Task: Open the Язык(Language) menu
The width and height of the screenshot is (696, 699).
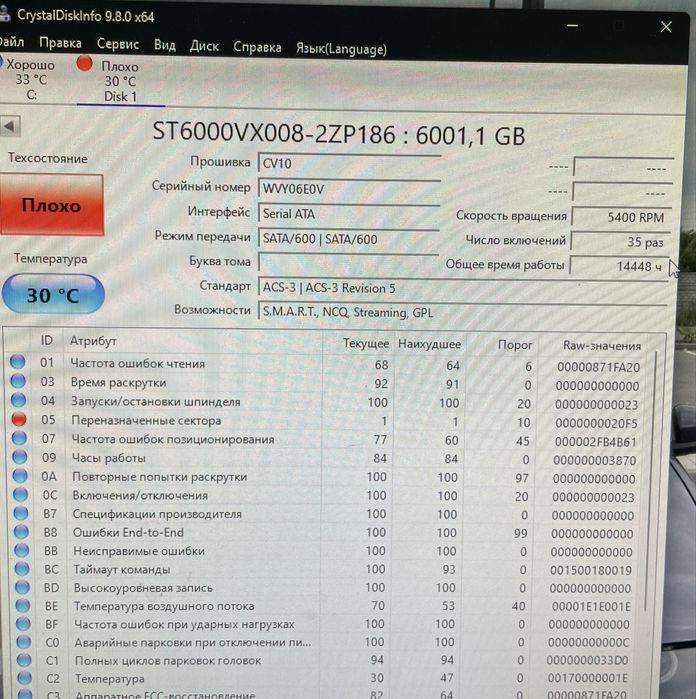Action: [341, 49]
